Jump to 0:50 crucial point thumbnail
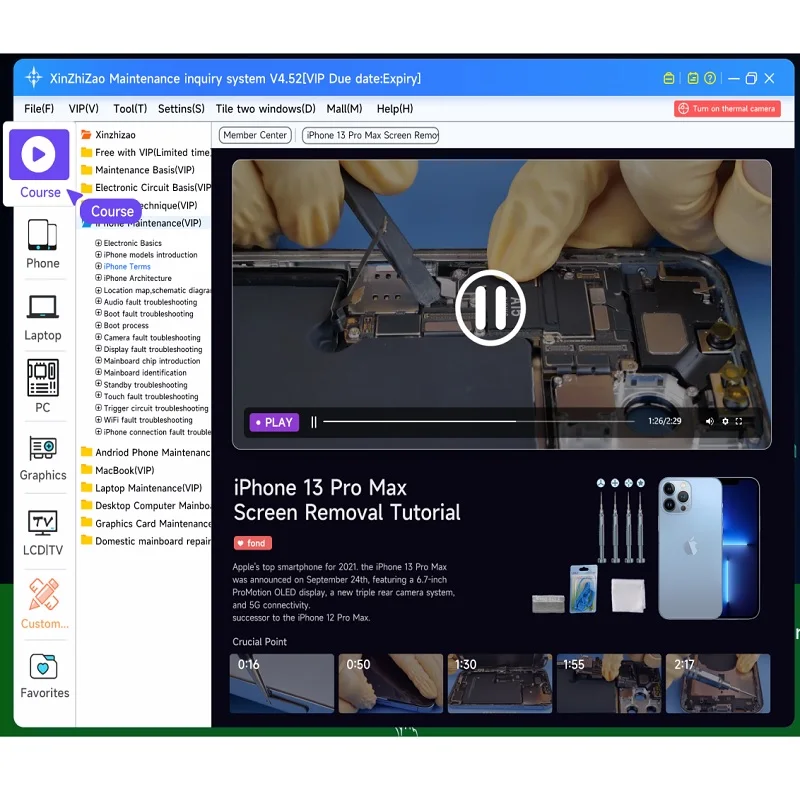Image resolution: width=800 pixels, height=800 pixels. (x=391, y=683)
